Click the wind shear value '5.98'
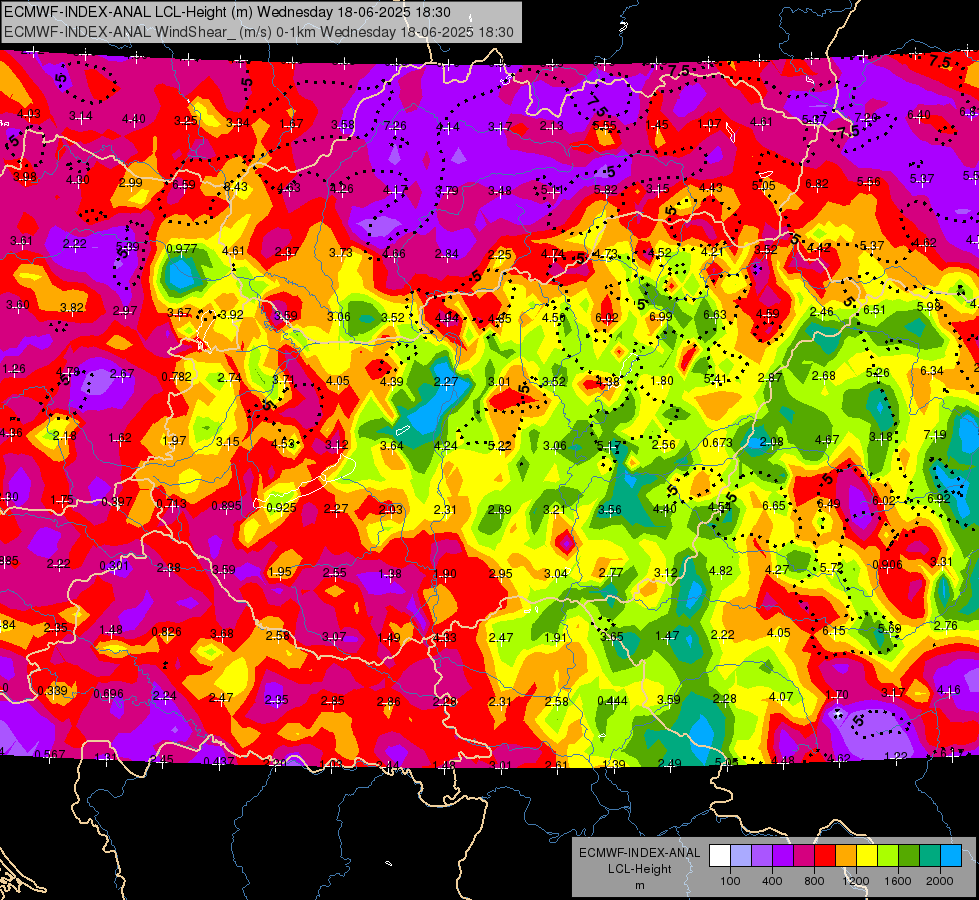 (x=928, y=307)
